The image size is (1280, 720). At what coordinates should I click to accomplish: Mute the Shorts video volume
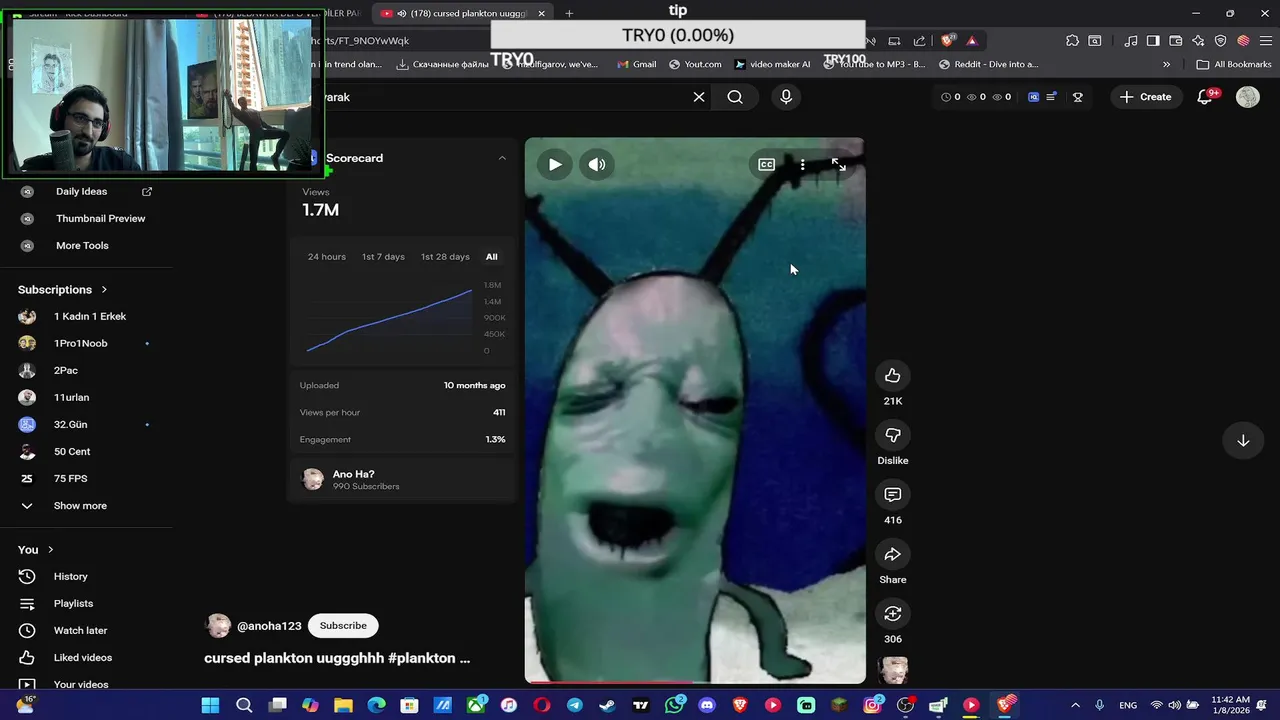point(597,165)
